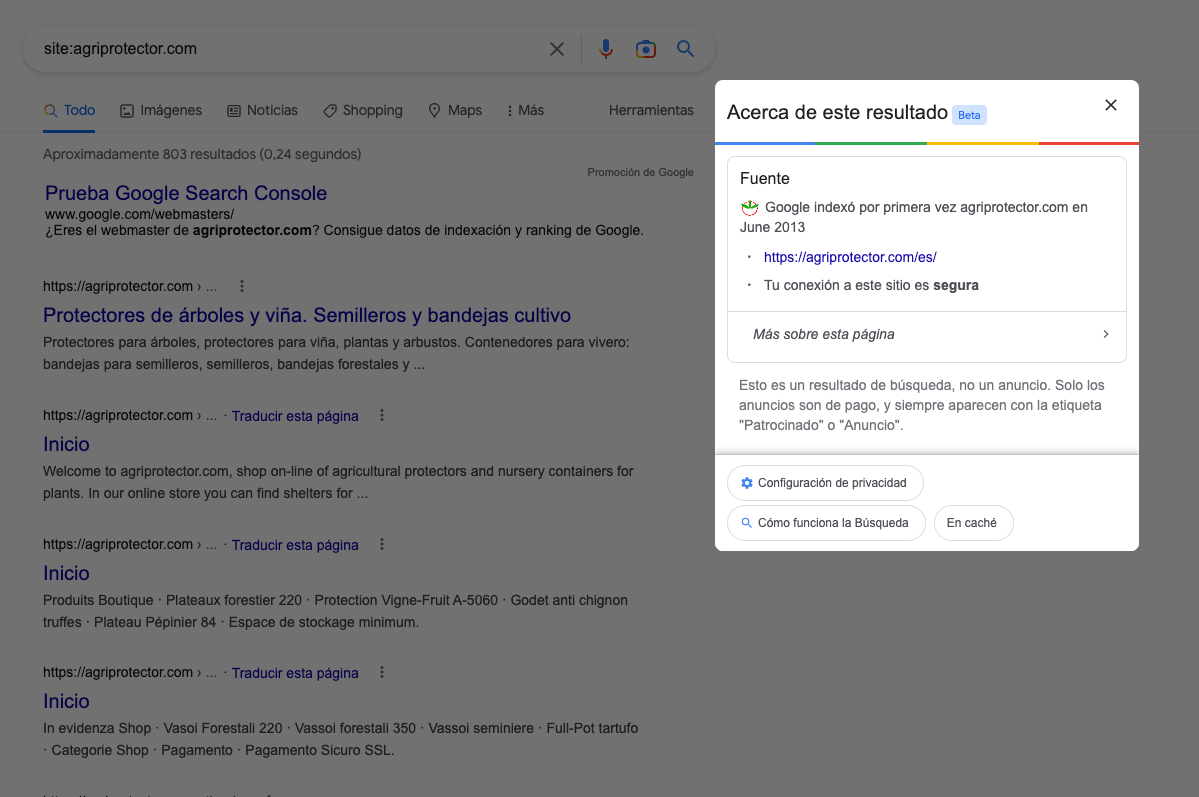This screenshot has height=797, width=1199.
Task: Translate the In evidenza Shop result page
Action: tap(295, 673)
